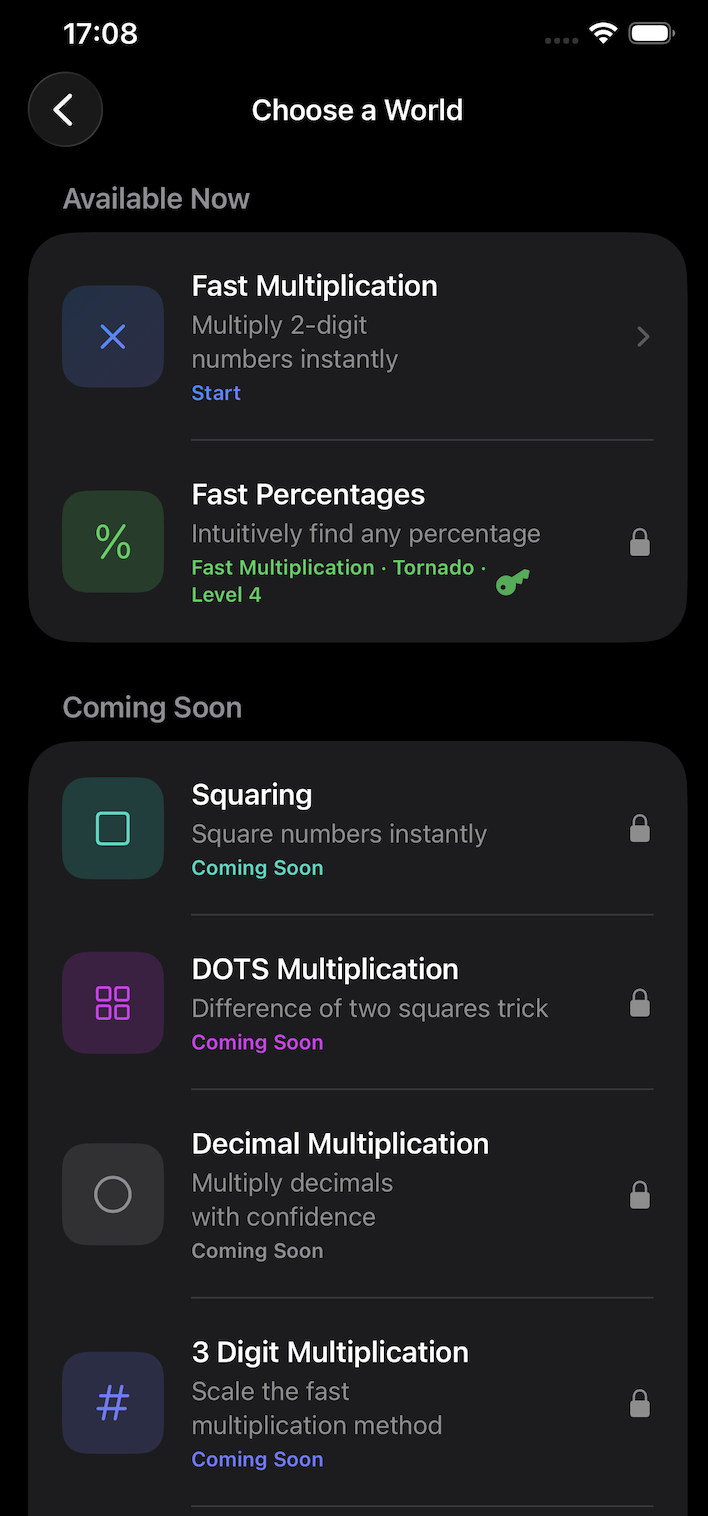The width and height of the screenshot is (708, 1516).
Task: Tap the back arrow button
Action: 65,110
